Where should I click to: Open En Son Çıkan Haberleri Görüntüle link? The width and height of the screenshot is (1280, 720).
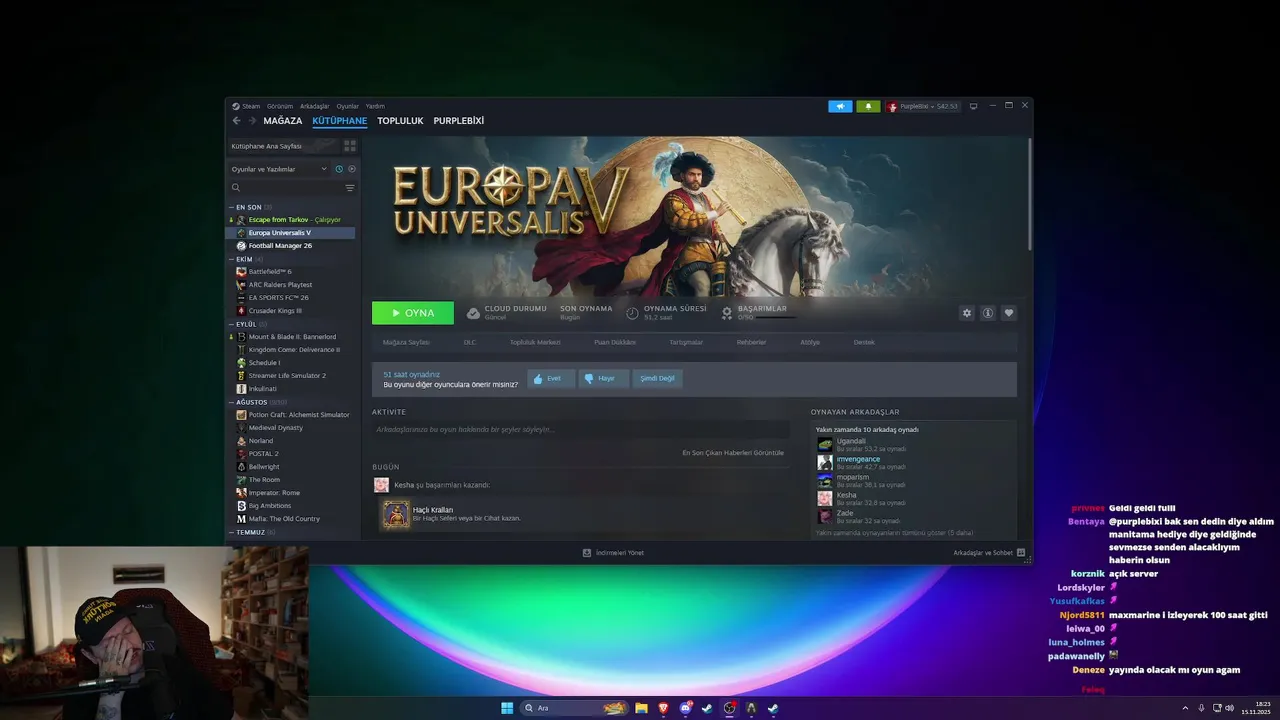[733, 453]
